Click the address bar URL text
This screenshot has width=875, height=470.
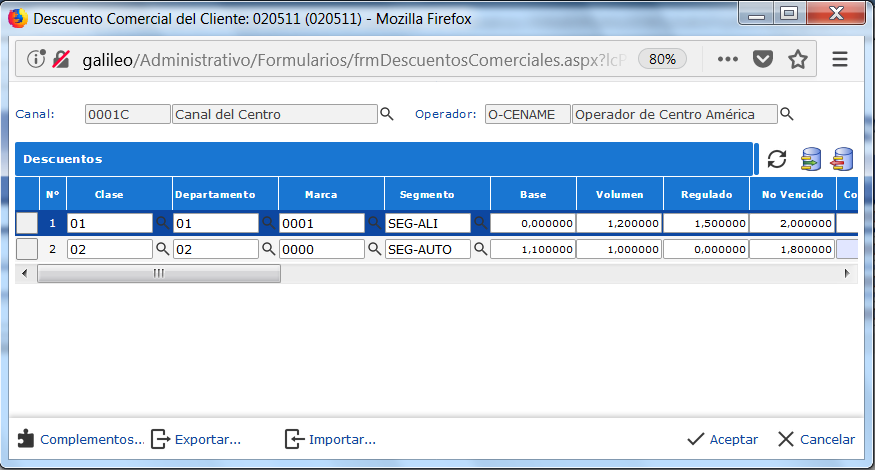click(354, 59)
